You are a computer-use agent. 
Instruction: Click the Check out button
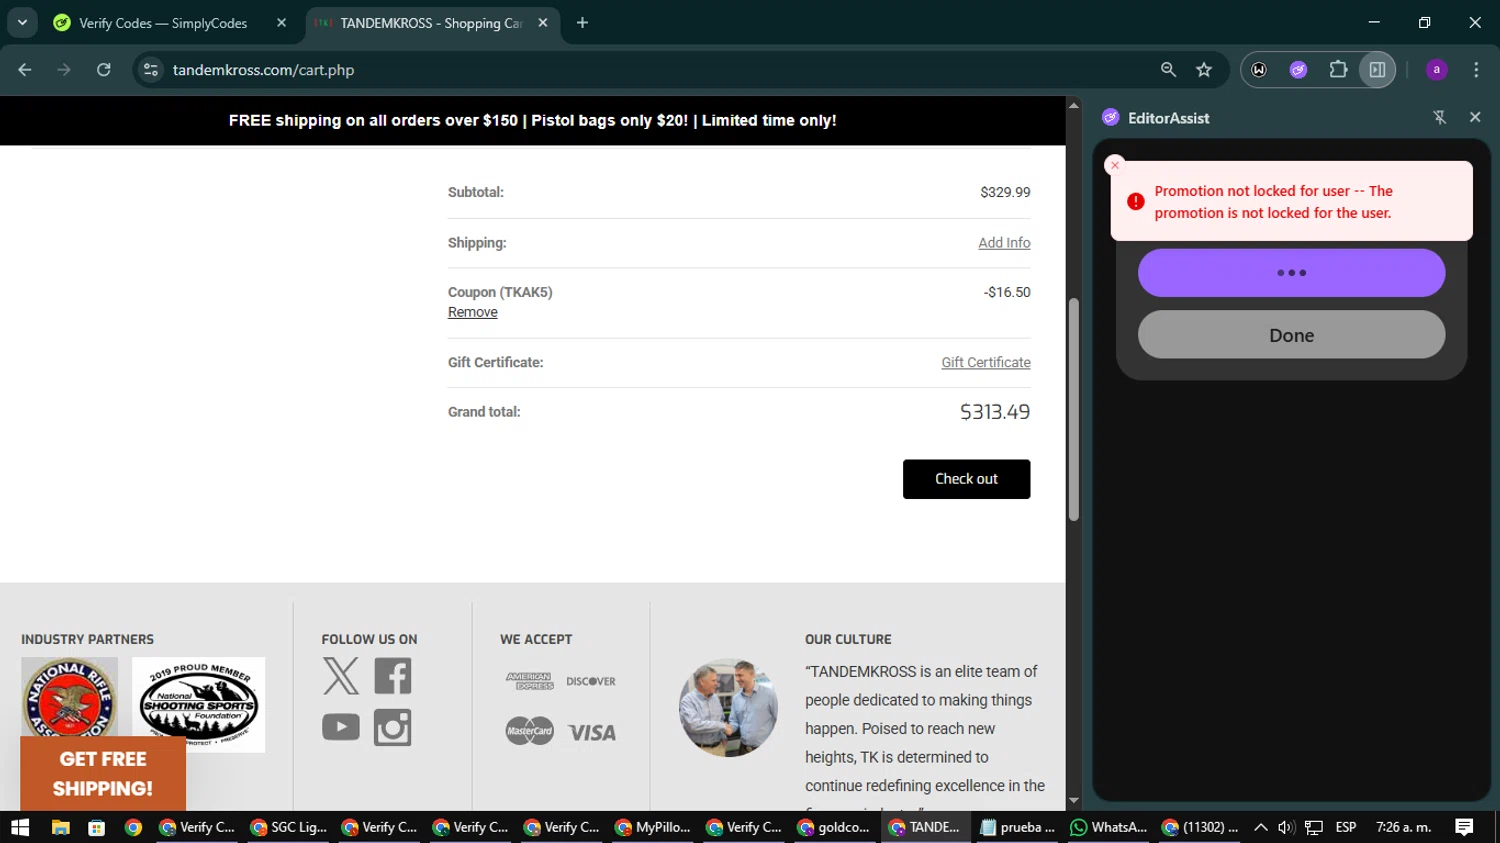[x=966, y=479]
